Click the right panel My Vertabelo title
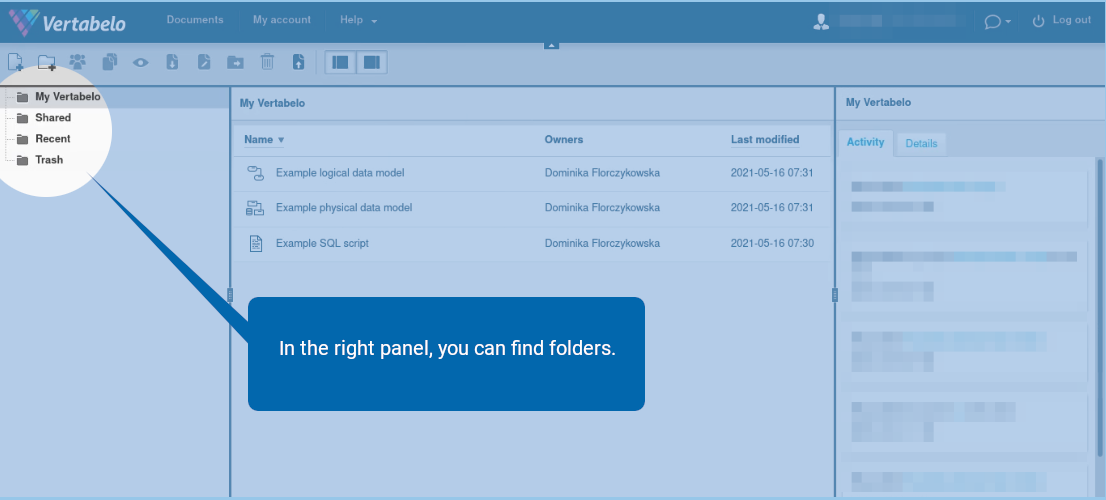 pyautogui.click(x=878, y=102)
